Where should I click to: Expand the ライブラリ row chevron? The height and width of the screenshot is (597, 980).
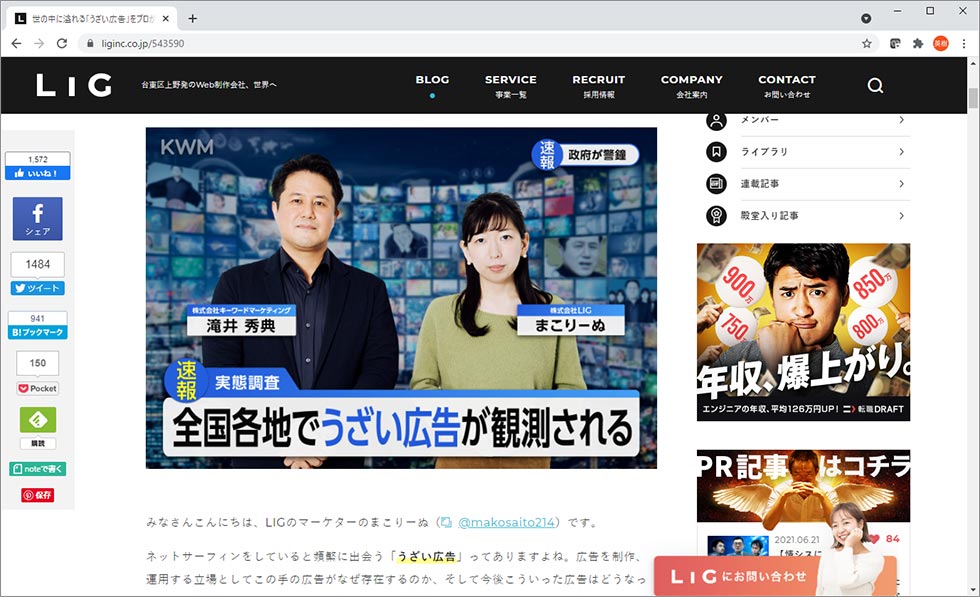[x=901, y=152]
